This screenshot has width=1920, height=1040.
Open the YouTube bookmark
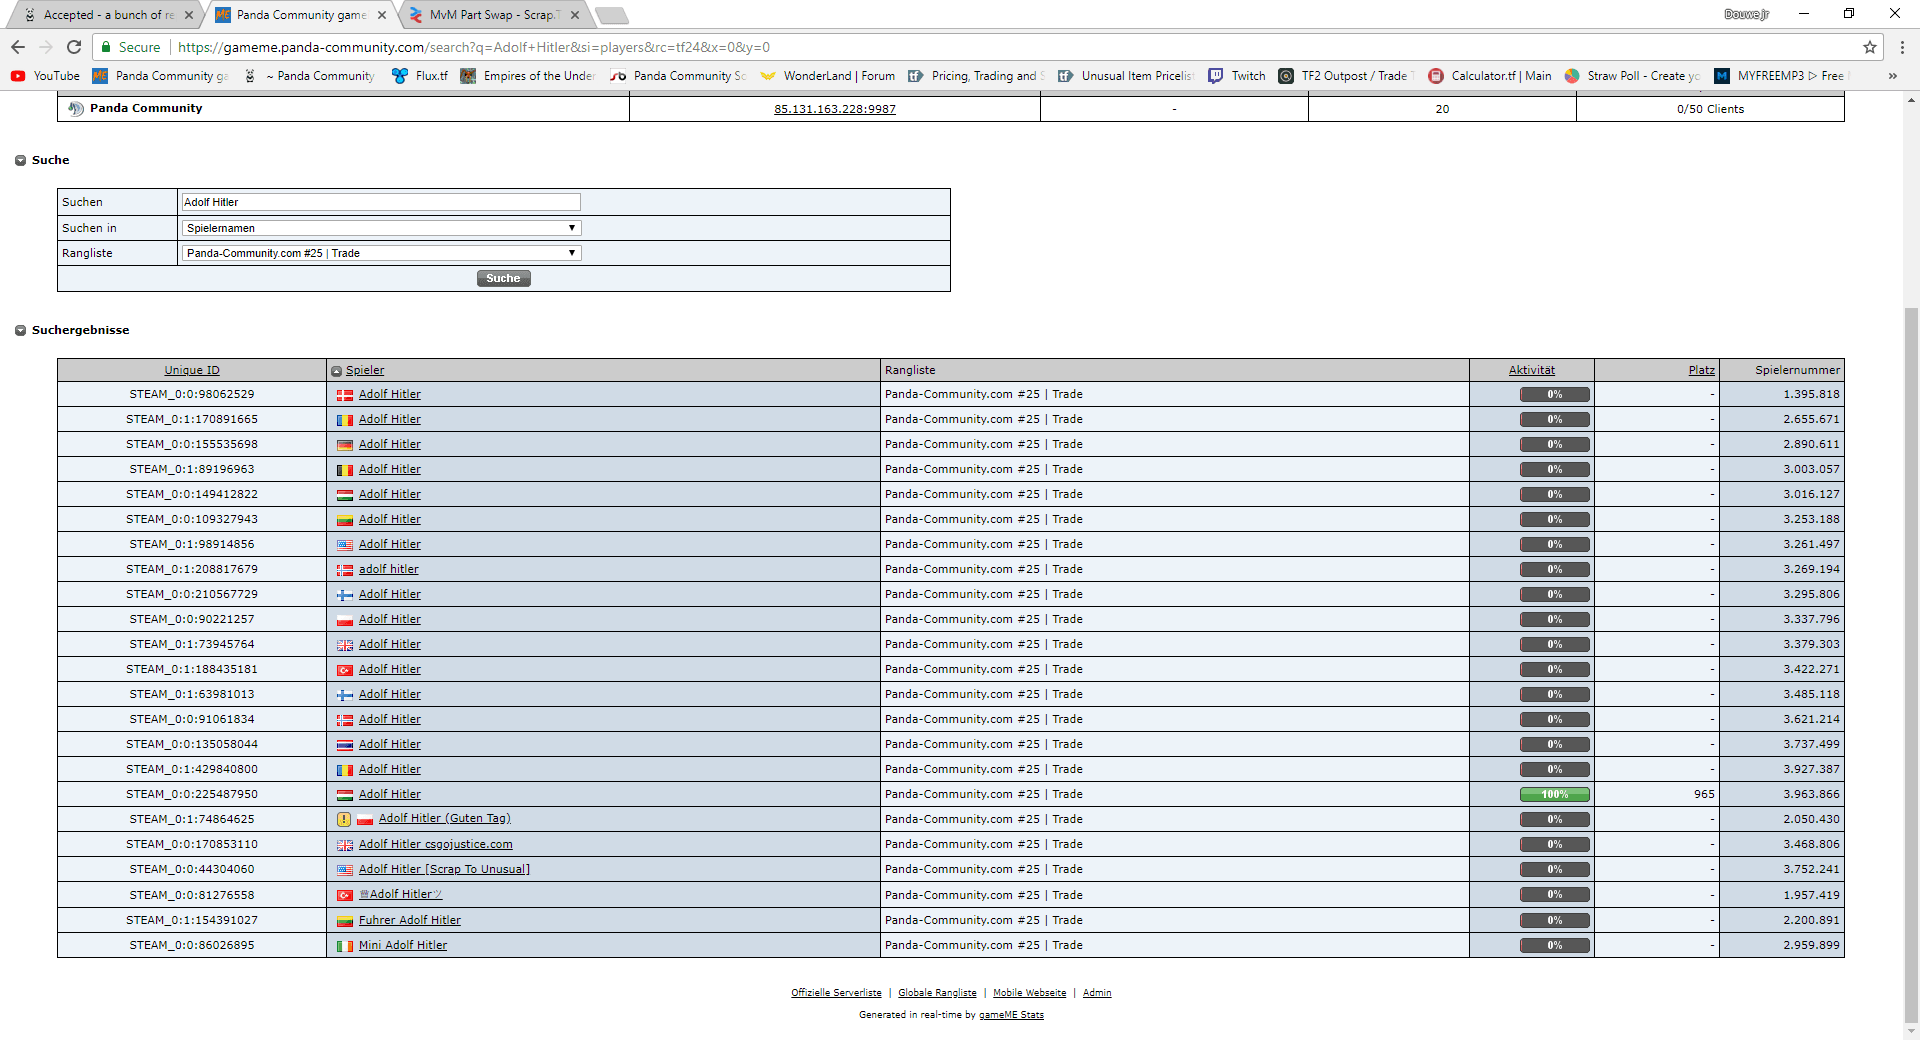pos(45,76)
